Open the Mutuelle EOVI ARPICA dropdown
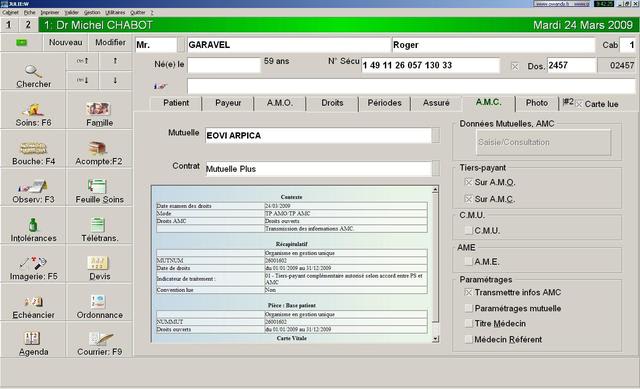 (x=436, y=136)
